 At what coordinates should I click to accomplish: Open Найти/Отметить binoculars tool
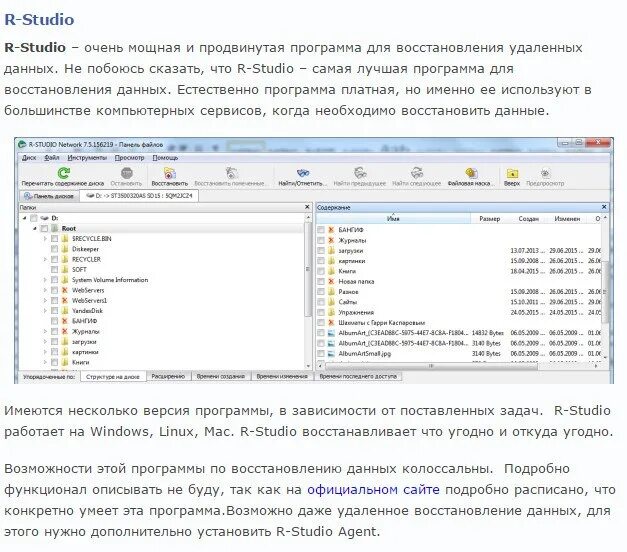(303, 173)
